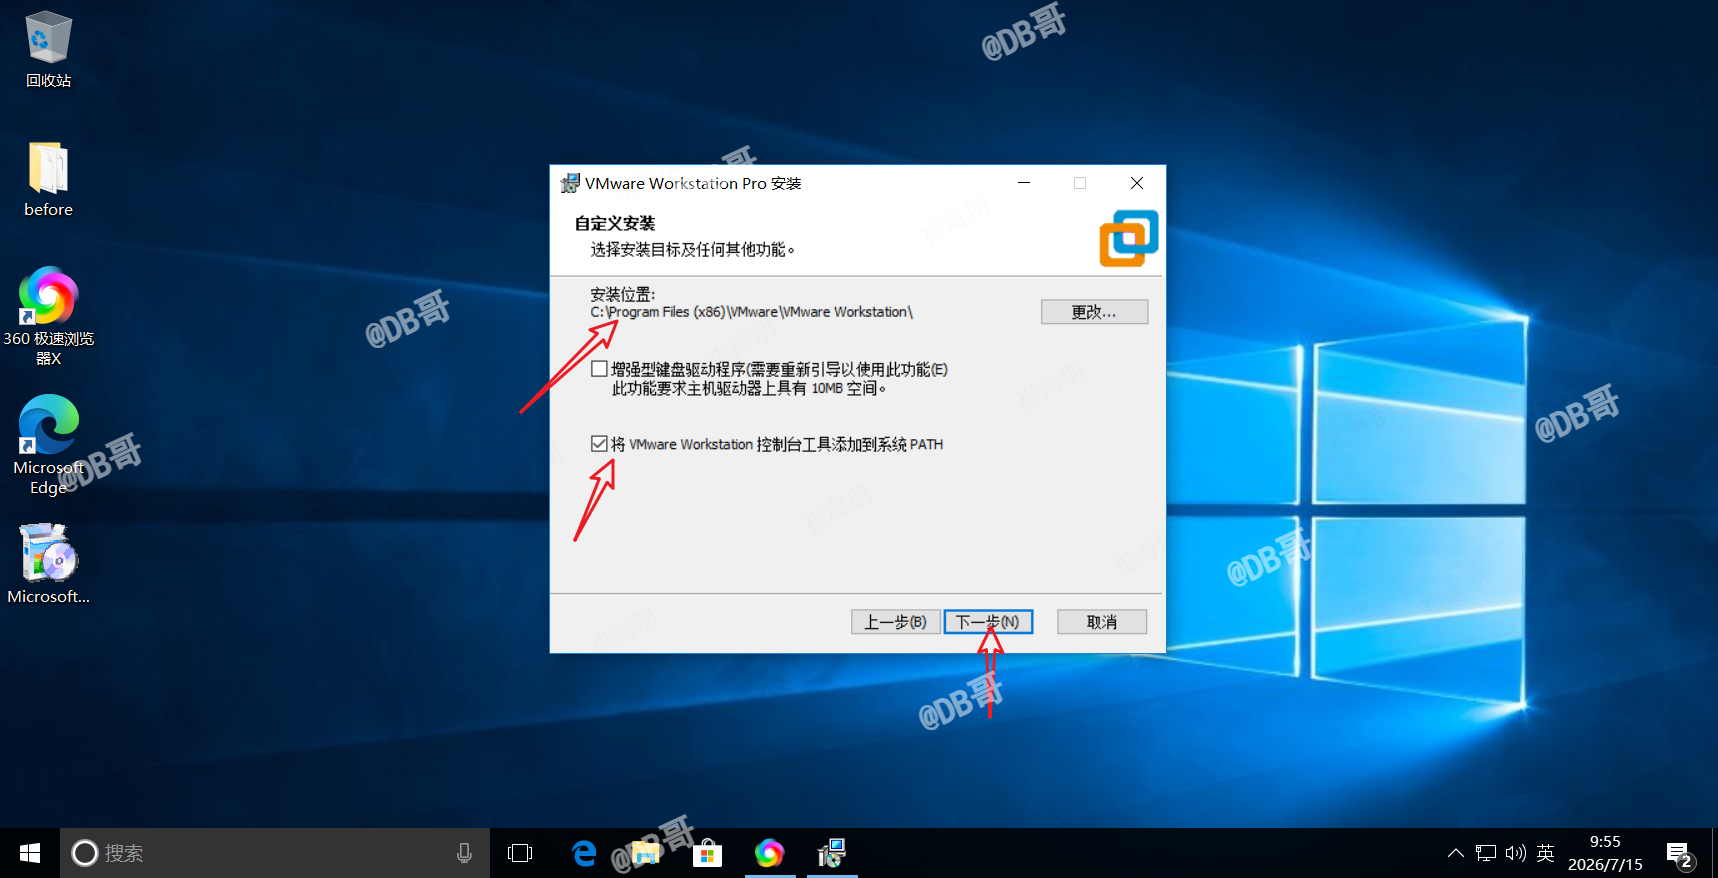The image size is (1718, 878).
Task: Click the 自定义安装 heading text
Action: point(615,223)
